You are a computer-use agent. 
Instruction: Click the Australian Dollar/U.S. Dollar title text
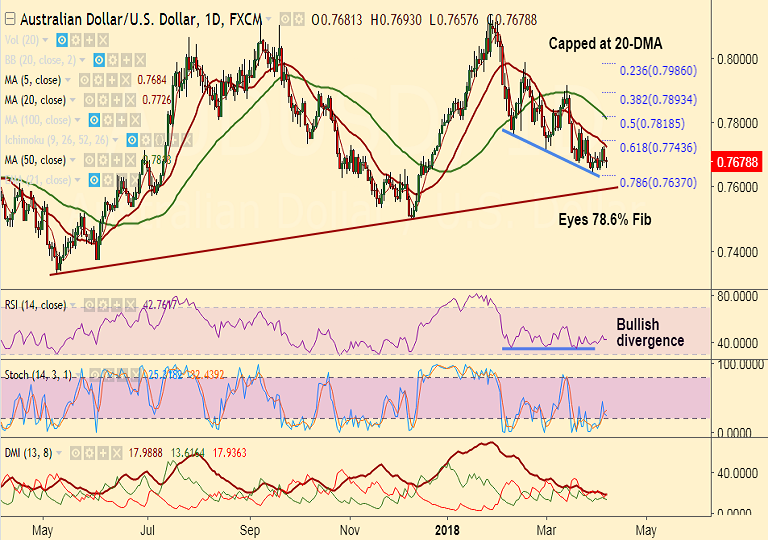coord(110,19)
